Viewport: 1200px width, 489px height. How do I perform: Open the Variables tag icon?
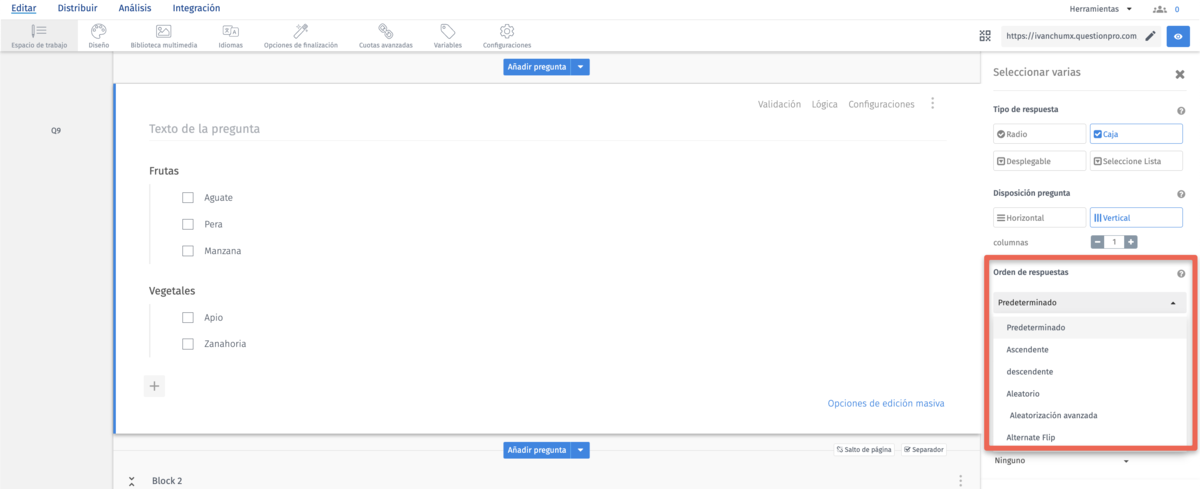448,31
